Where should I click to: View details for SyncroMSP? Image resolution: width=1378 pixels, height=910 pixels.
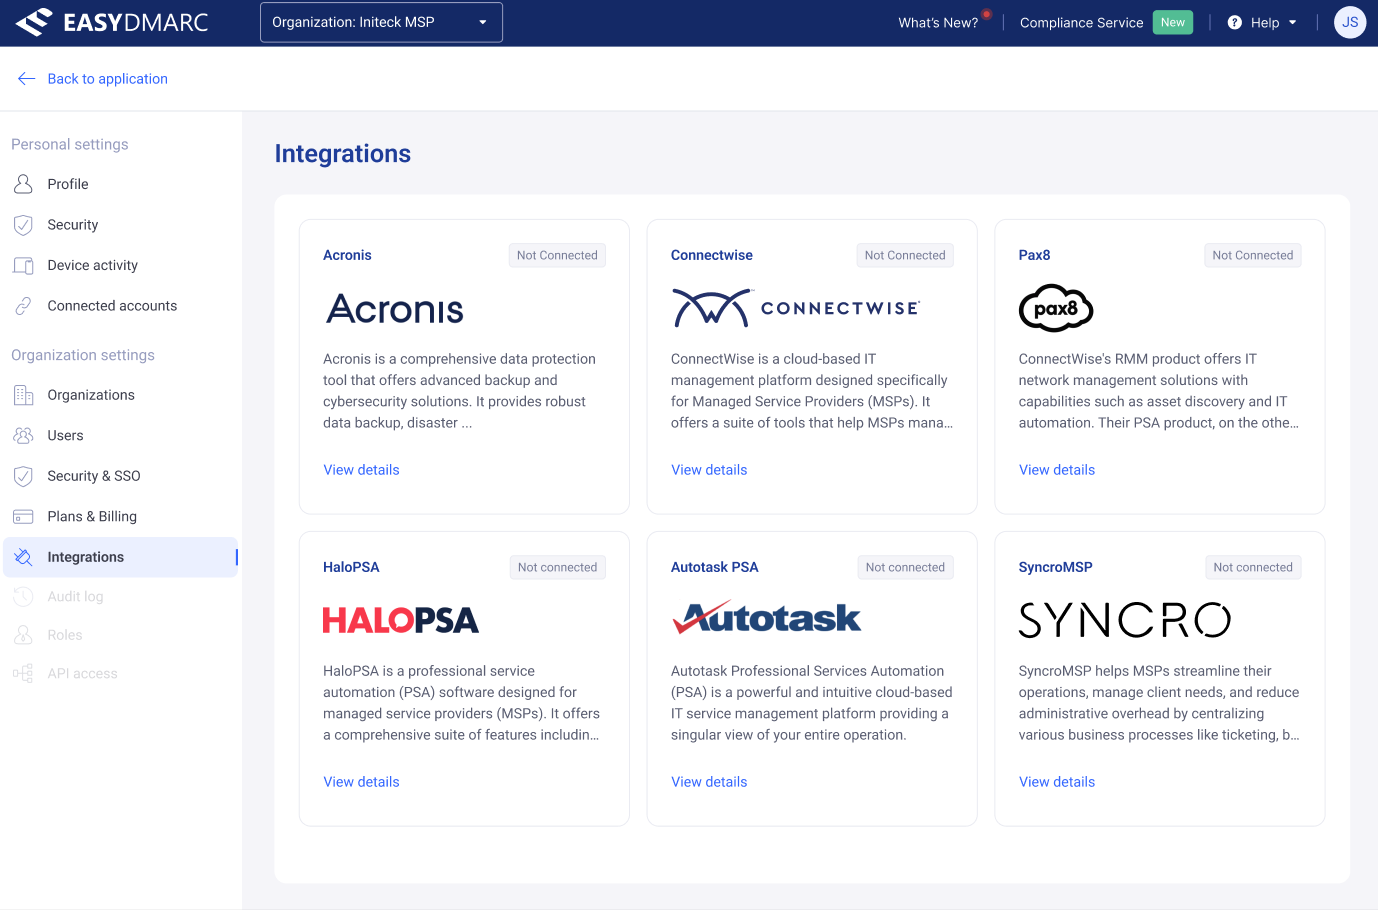[1057, 782]
